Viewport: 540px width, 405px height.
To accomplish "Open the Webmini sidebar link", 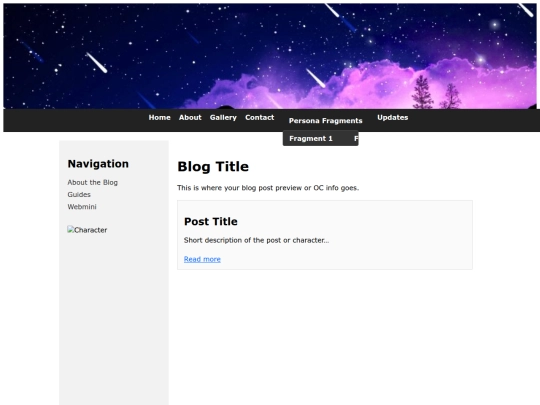I will [82, 207].
